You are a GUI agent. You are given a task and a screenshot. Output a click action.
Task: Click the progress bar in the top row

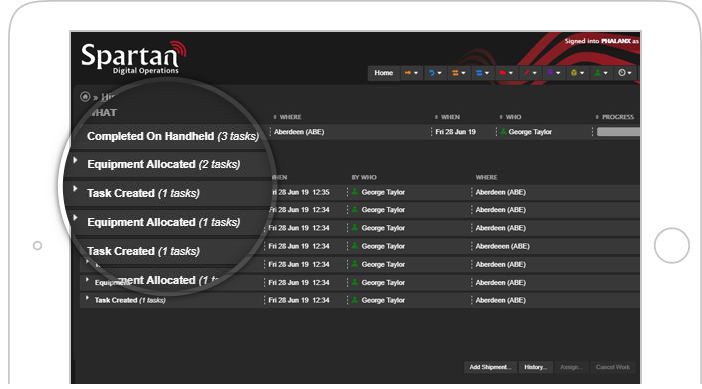tap(618, 132)
